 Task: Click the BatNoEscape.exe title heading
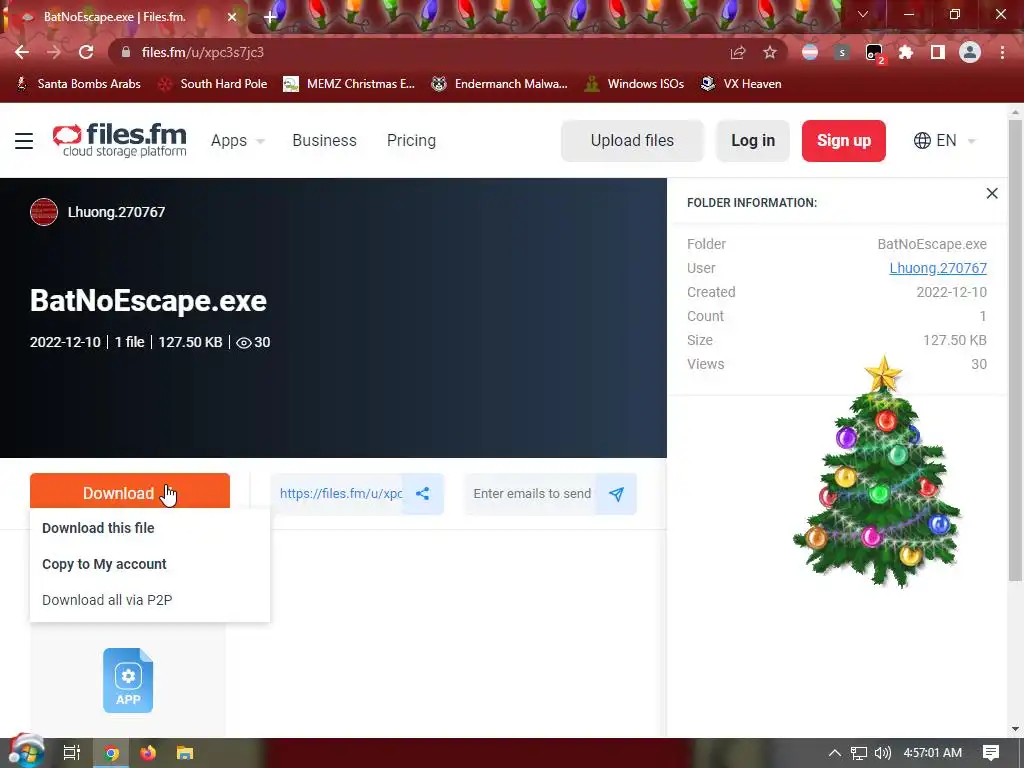pyautogui.click(x=148, y=301)
